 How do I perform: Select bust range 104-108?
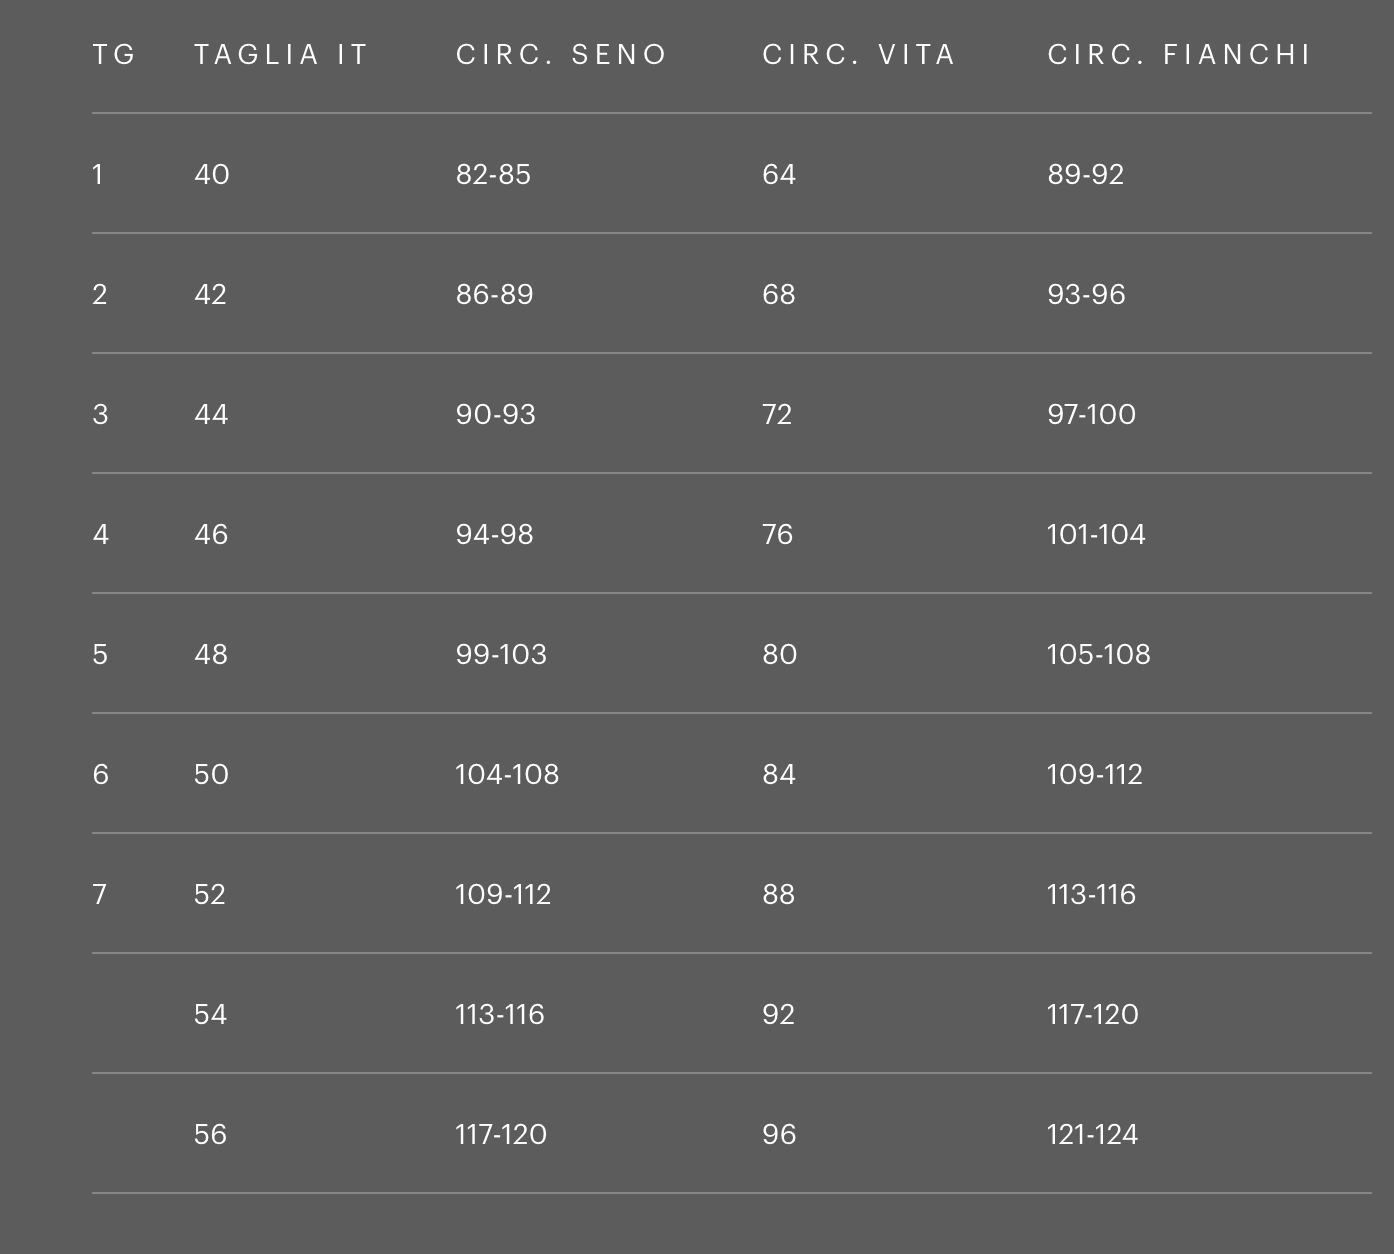[507, 774]
